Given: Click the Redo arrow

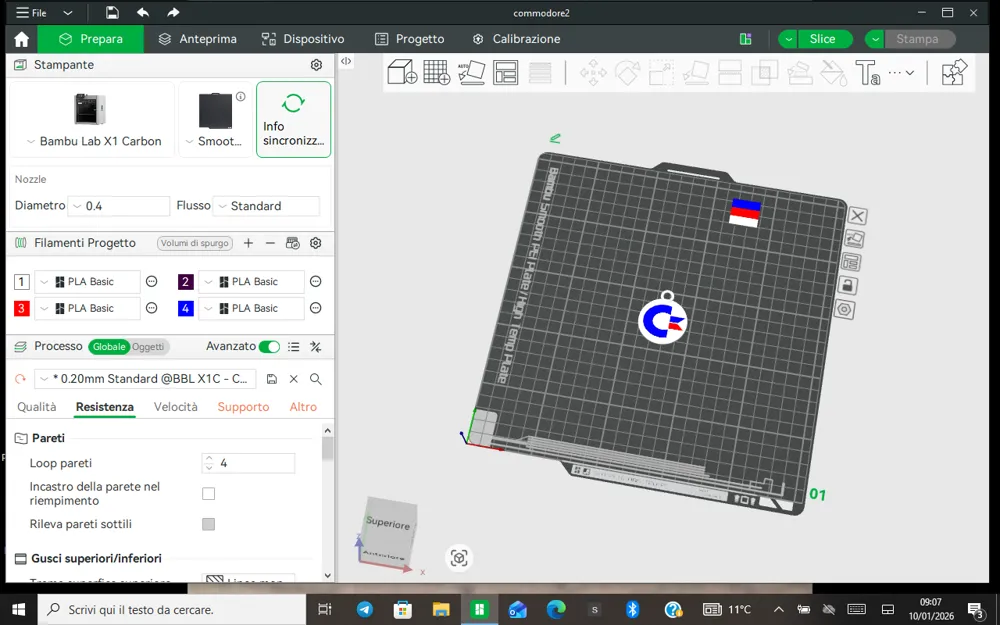Looking at the screenshot, I should (173, 13).
